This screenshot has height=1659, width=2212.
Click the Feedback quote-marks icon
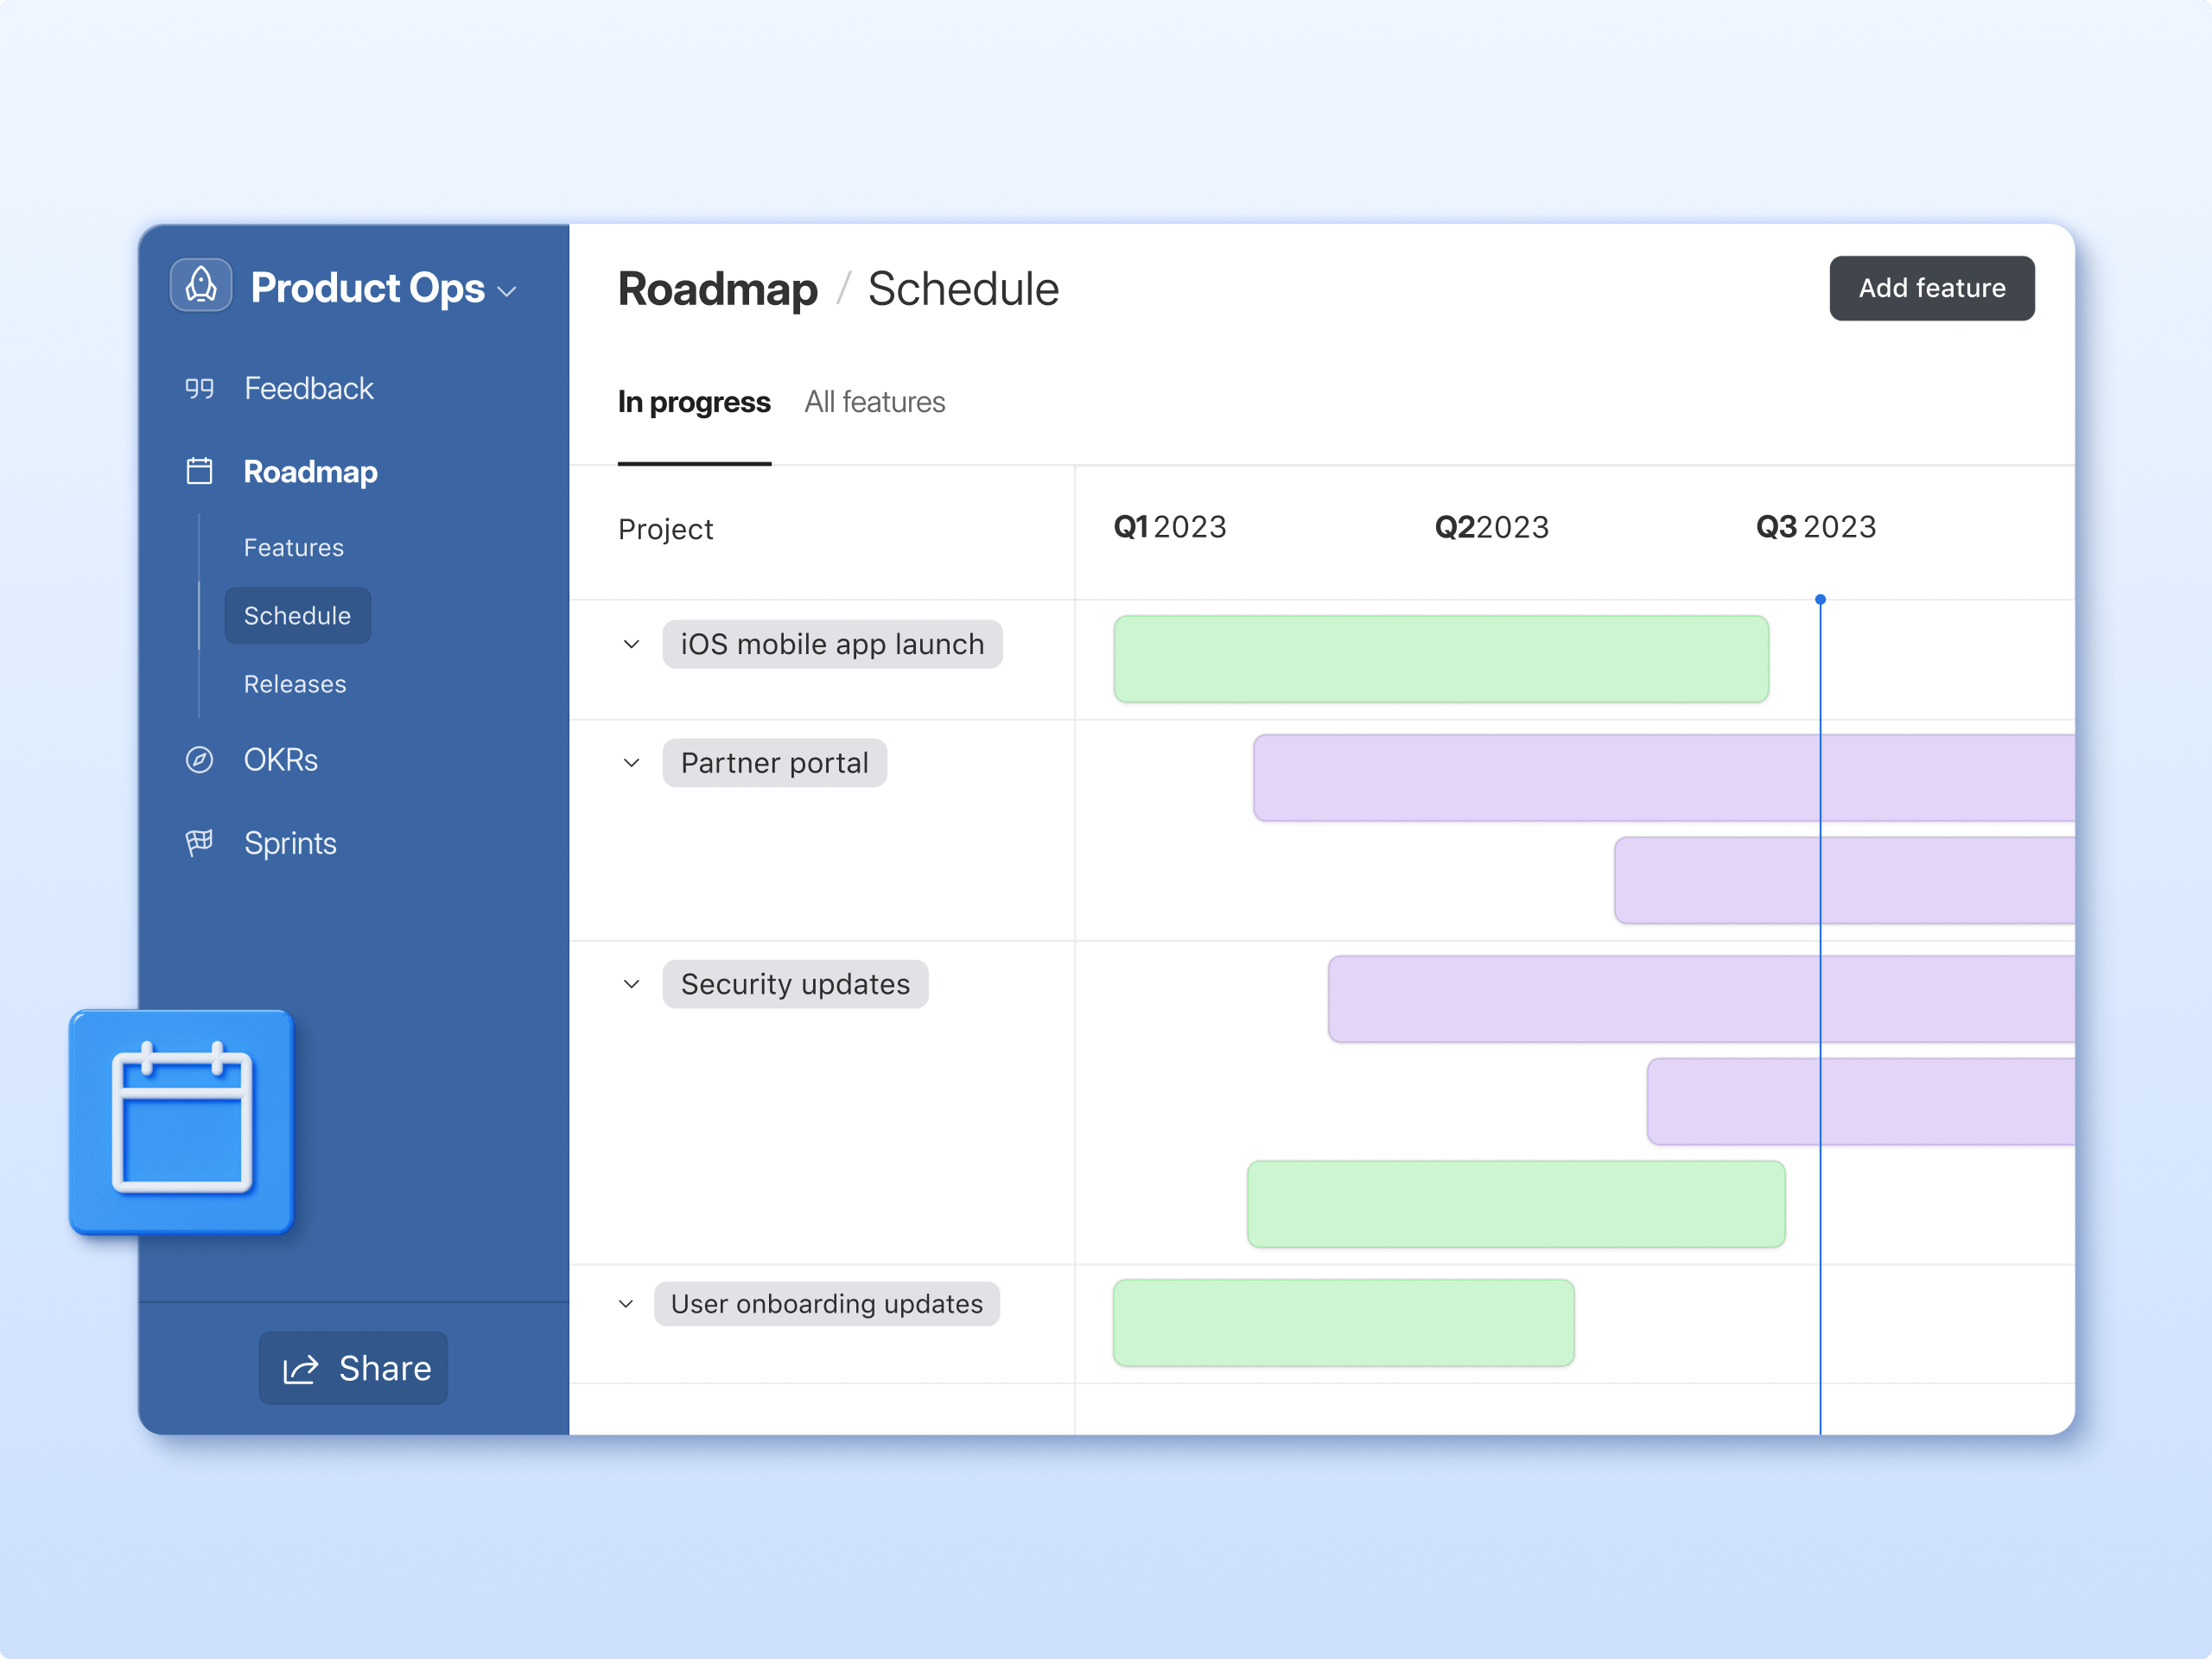coord(199,388)
